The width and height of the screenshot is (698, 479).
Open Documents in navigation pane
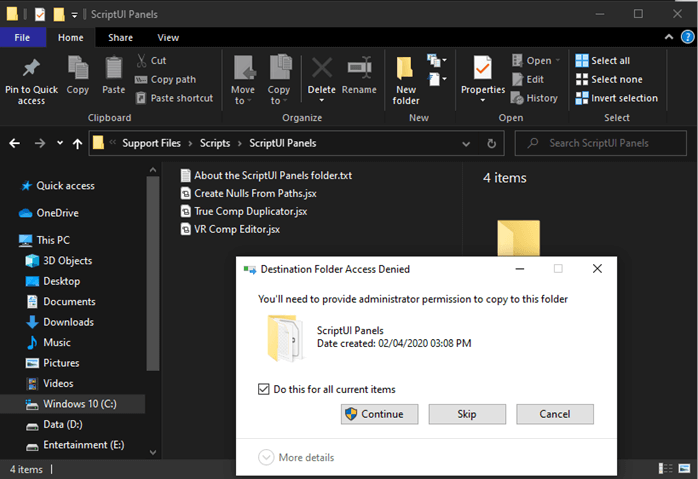tap(61, 301)
